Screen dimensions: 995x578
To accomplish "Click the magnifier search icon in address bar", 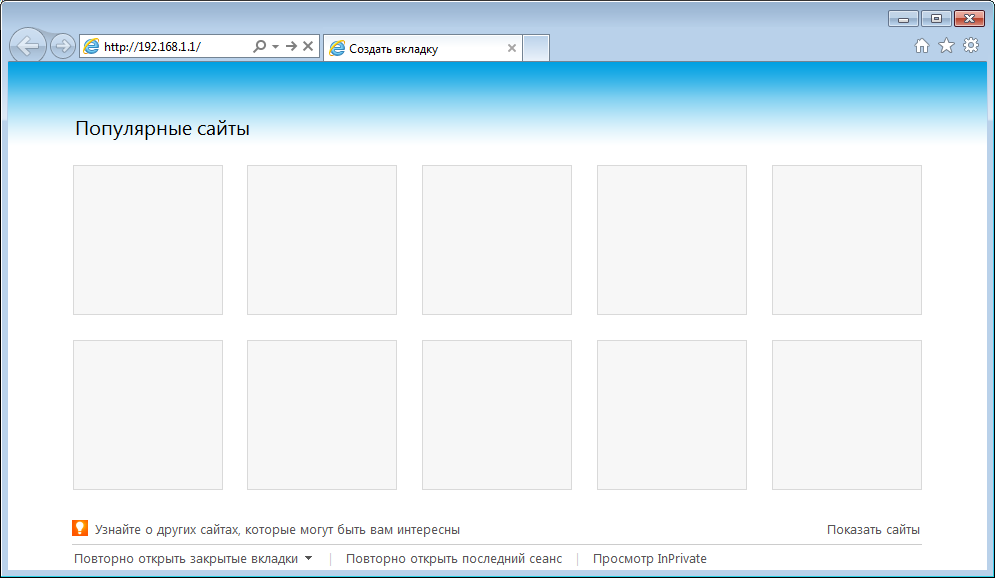I will tap(260, 46).
